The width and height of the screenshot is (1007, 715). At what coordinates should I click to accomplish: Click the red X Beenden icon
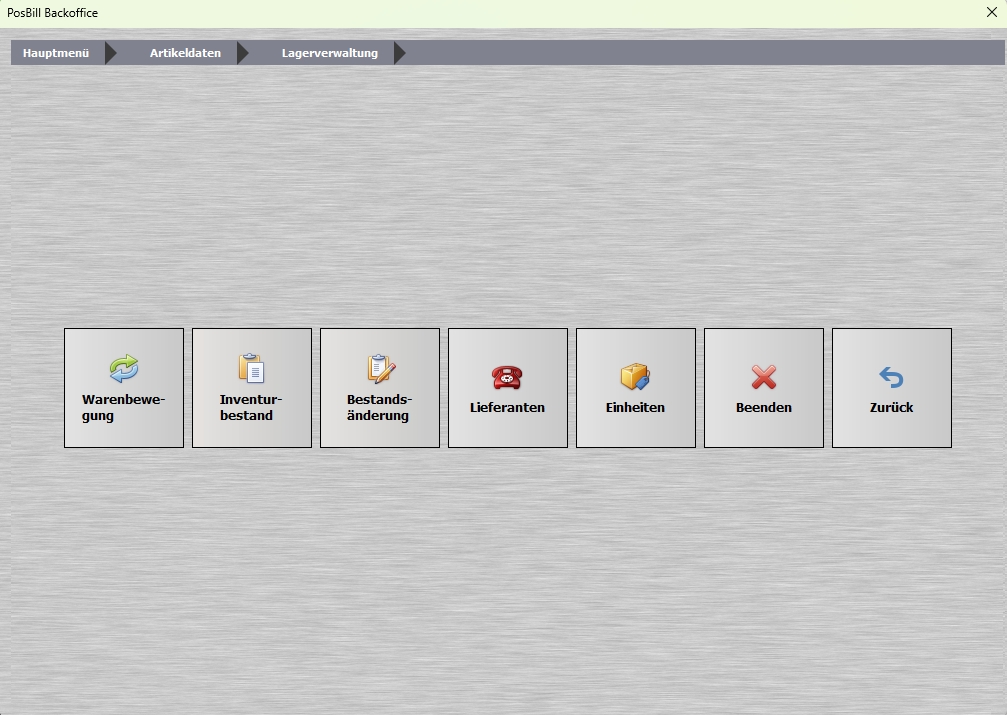point(764,377)
